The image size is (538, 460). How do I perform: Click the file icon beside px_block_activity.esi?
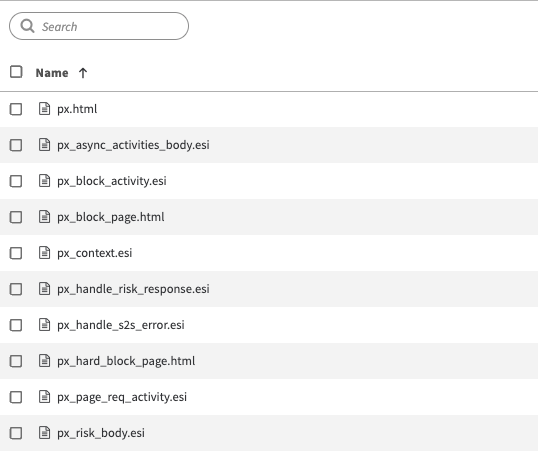pyautogui.click(x=44, y=181)
